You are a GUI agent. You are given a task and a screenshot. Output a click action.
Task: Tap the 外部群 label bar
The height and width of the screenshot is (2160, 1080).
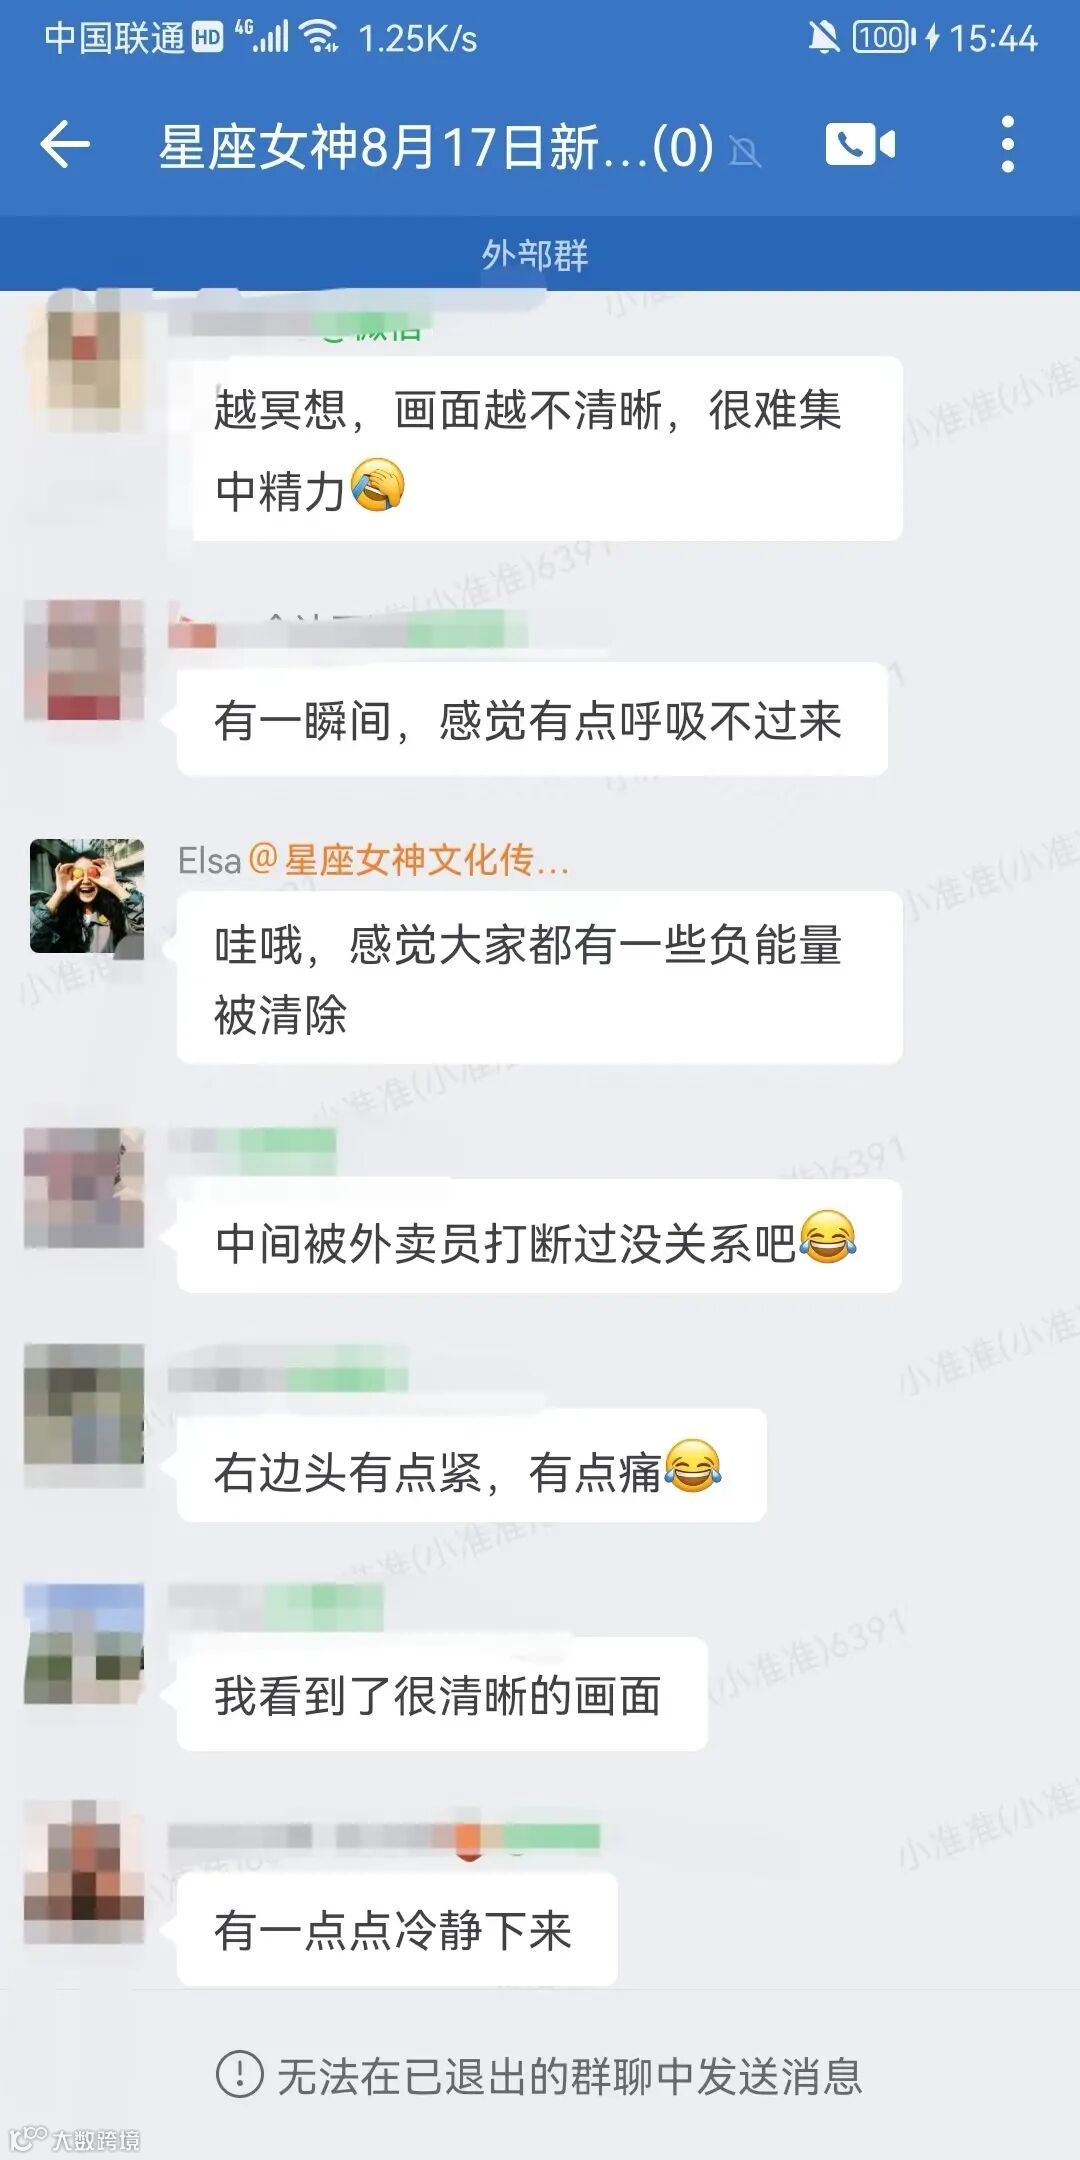click(540, 254)
